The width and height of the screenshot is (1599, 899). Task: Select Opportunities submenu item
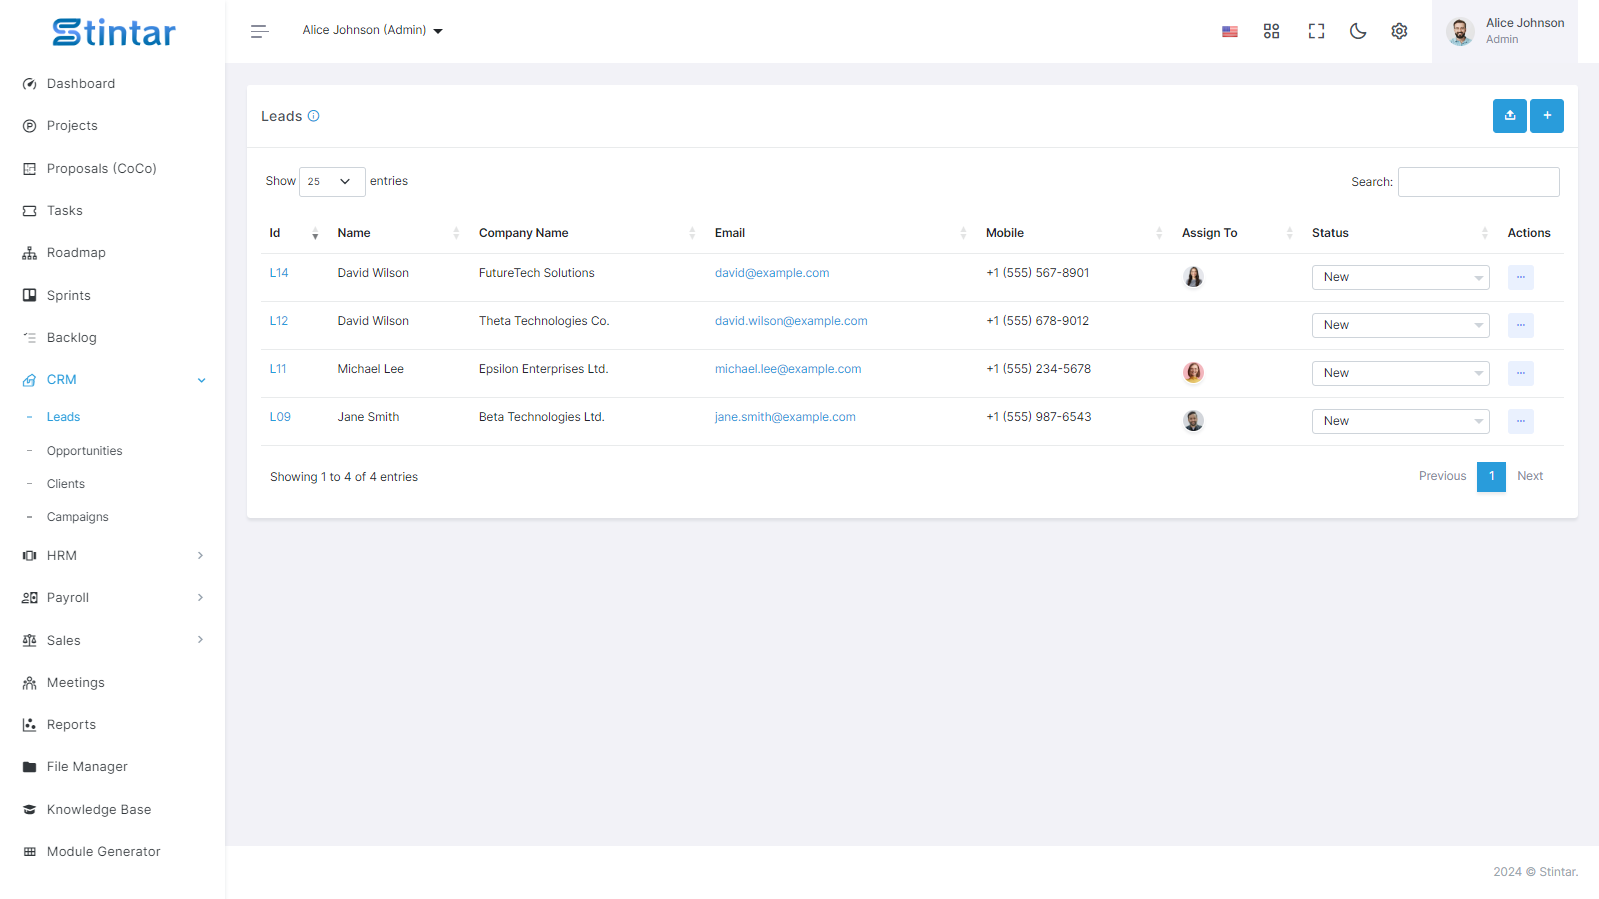click(x=84, y=451)
